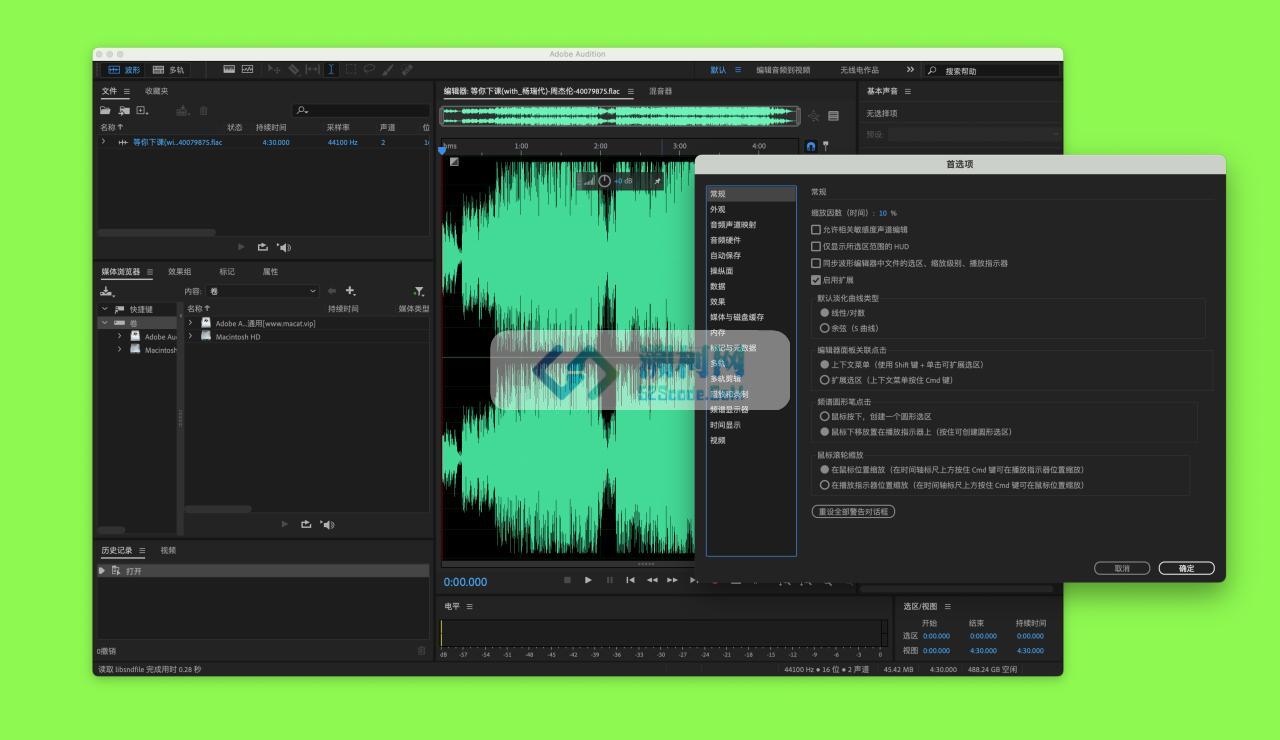
Task: Click the 搜索帮助 search field
Action: pos(990,71)
